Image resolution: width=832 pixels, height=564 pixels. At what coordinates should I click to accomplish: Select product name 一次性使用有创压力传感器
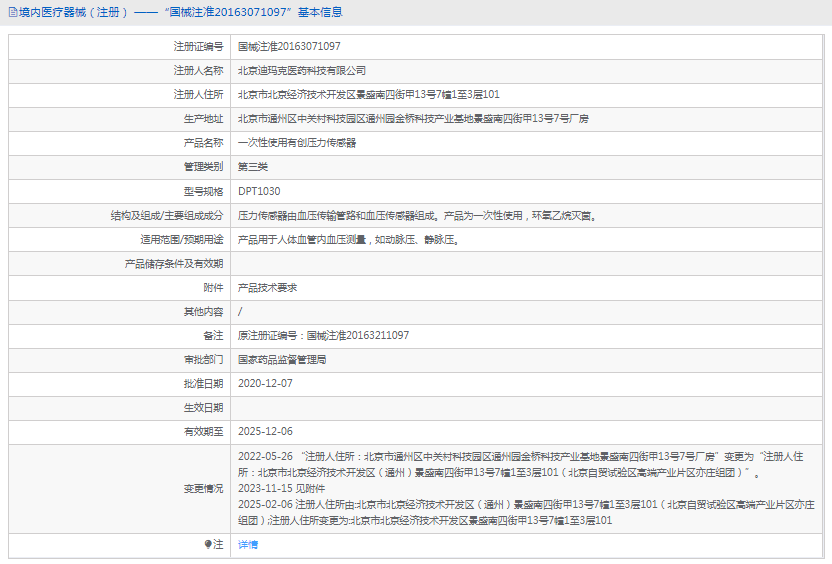tap(297, 143)
